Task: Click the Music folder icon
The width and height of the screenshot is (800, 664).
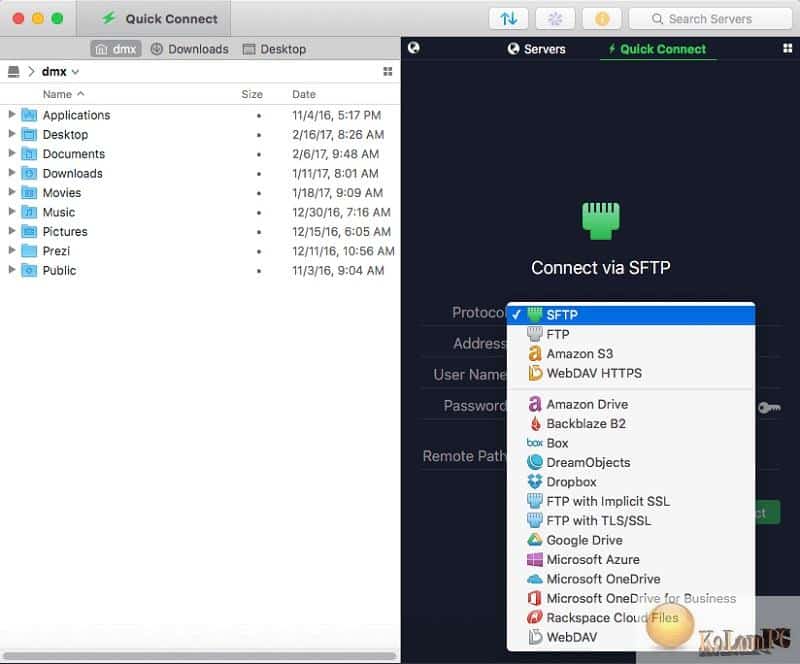Action: coord(29,212)
